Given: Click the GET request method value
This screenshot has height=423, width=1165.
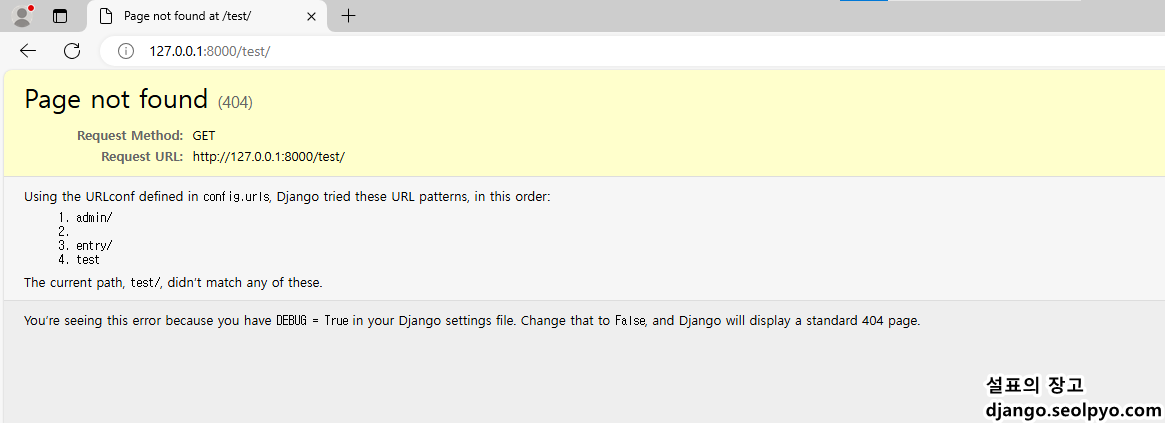Looking at the screenshot, I should [x=204, y=136].
